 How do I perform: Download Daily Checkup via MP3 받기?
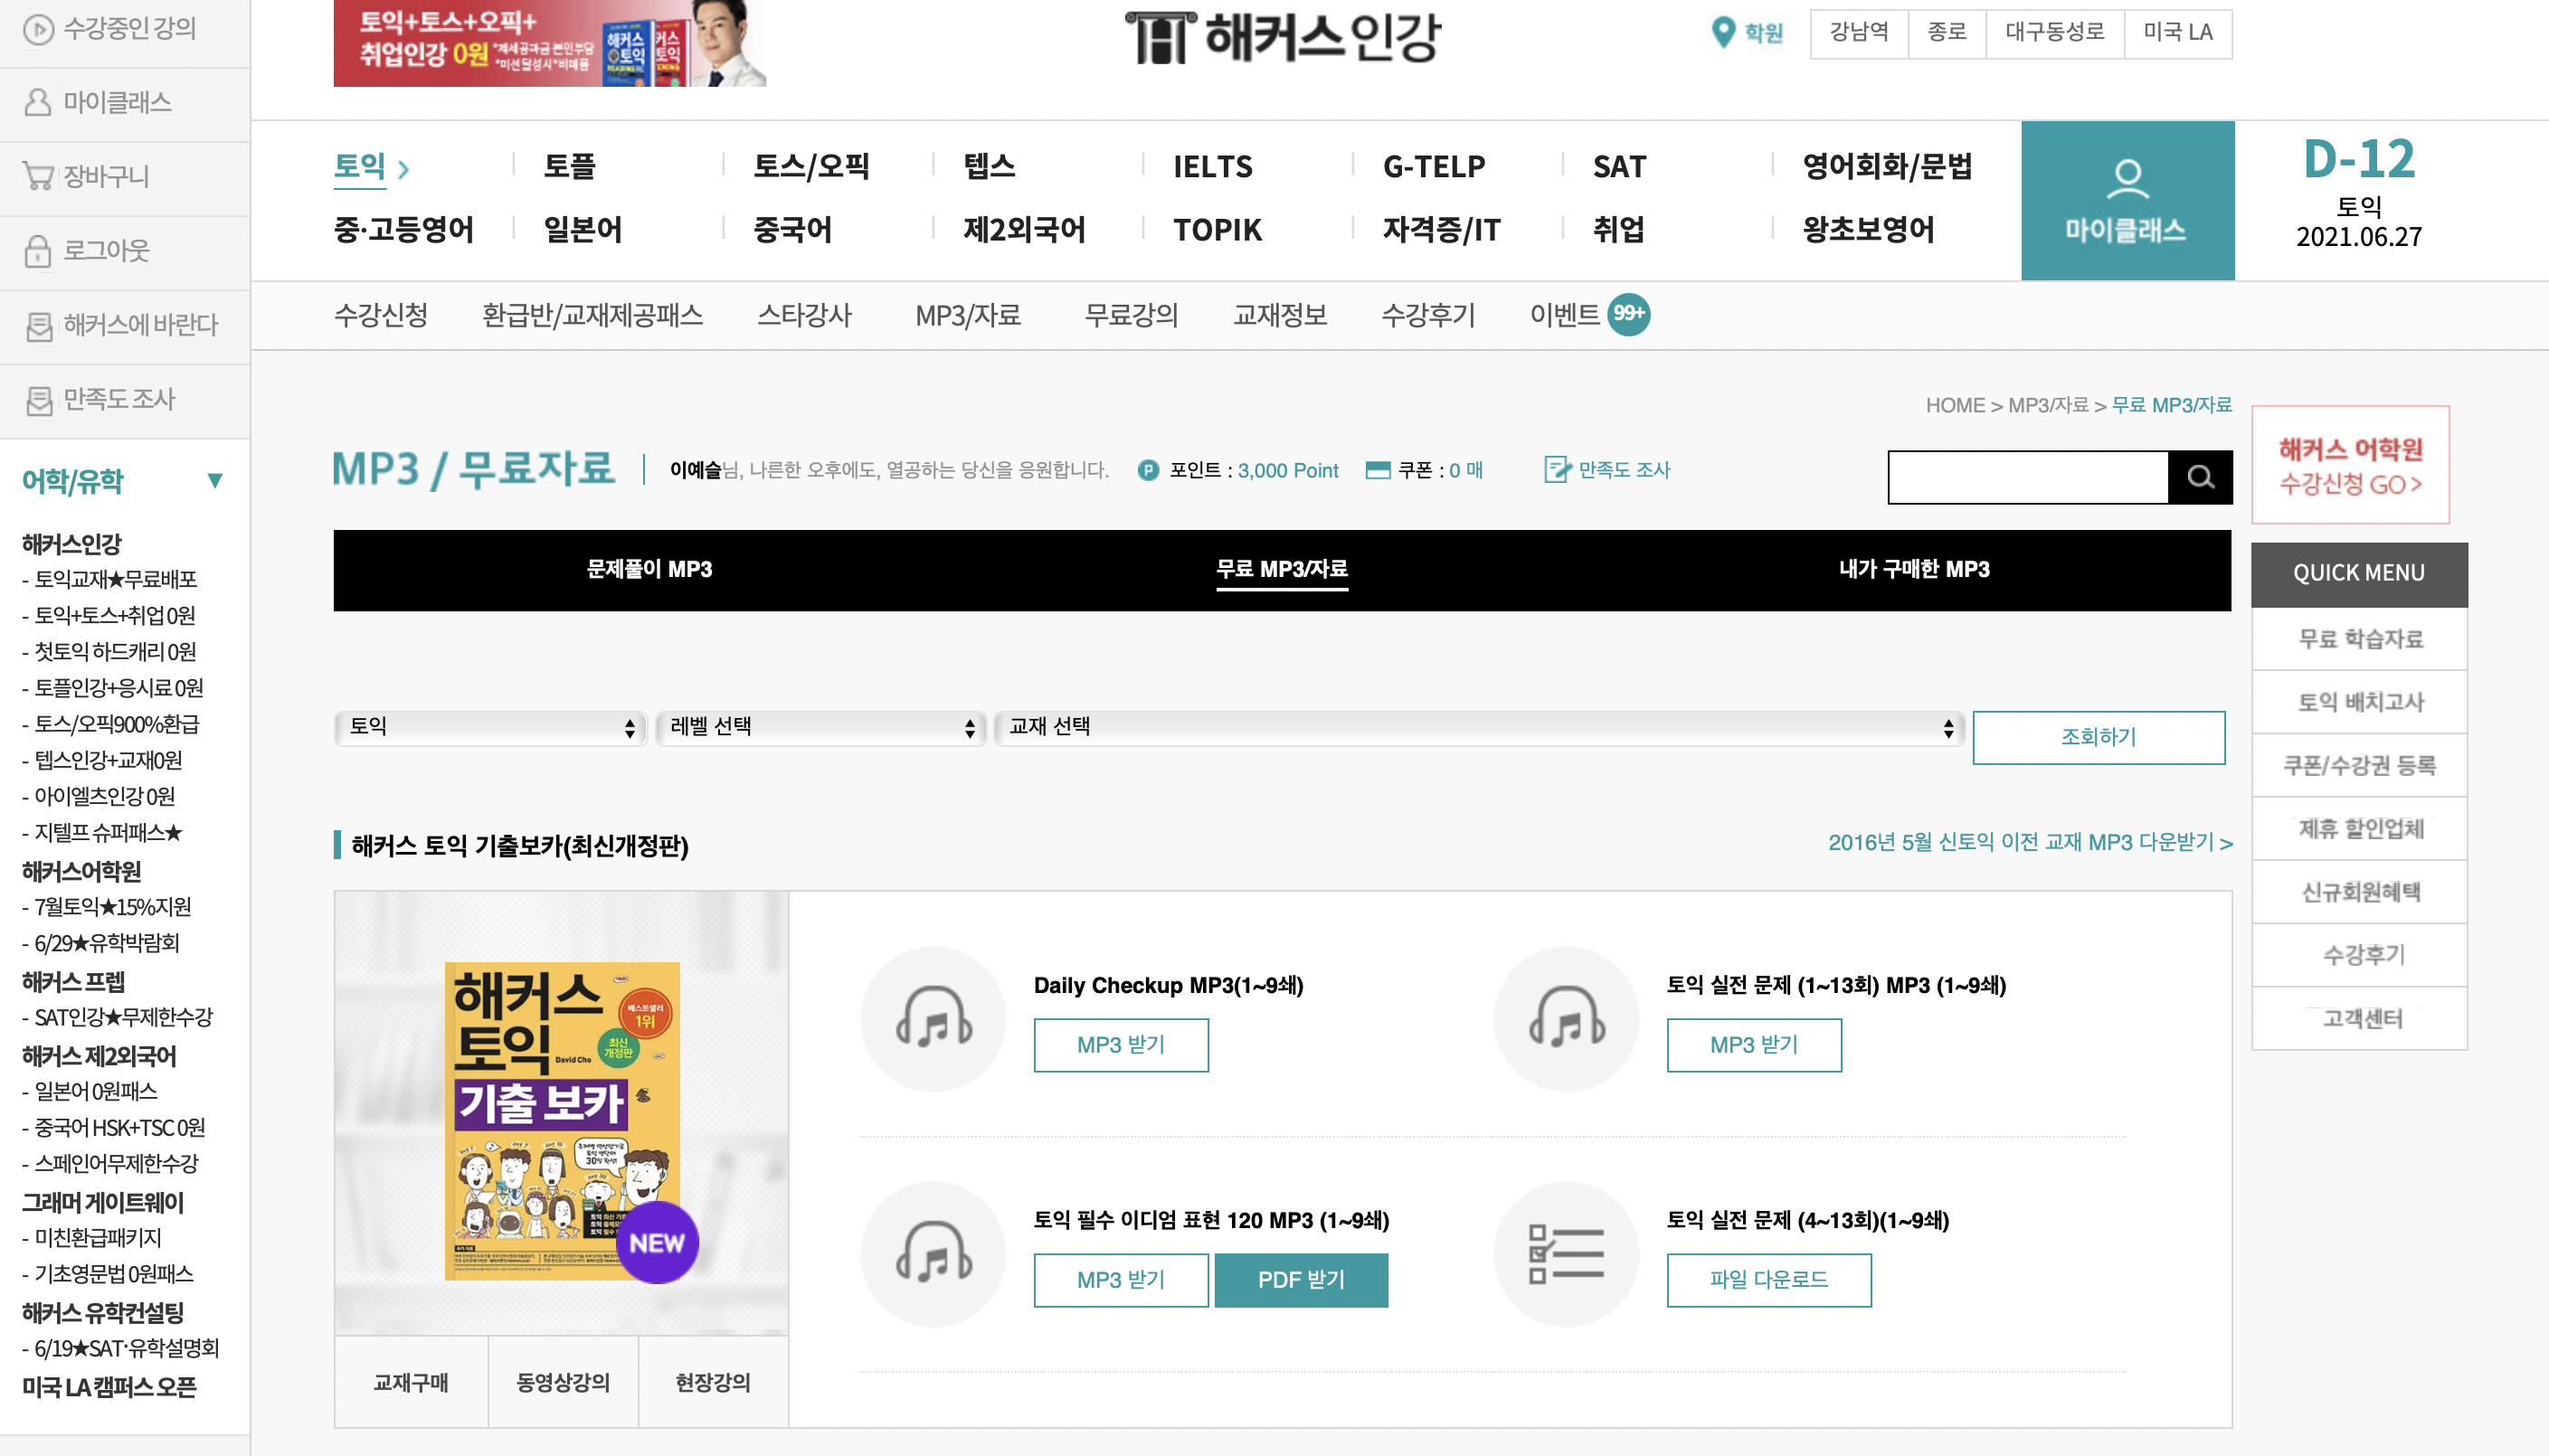[x=1121, y=1045]
